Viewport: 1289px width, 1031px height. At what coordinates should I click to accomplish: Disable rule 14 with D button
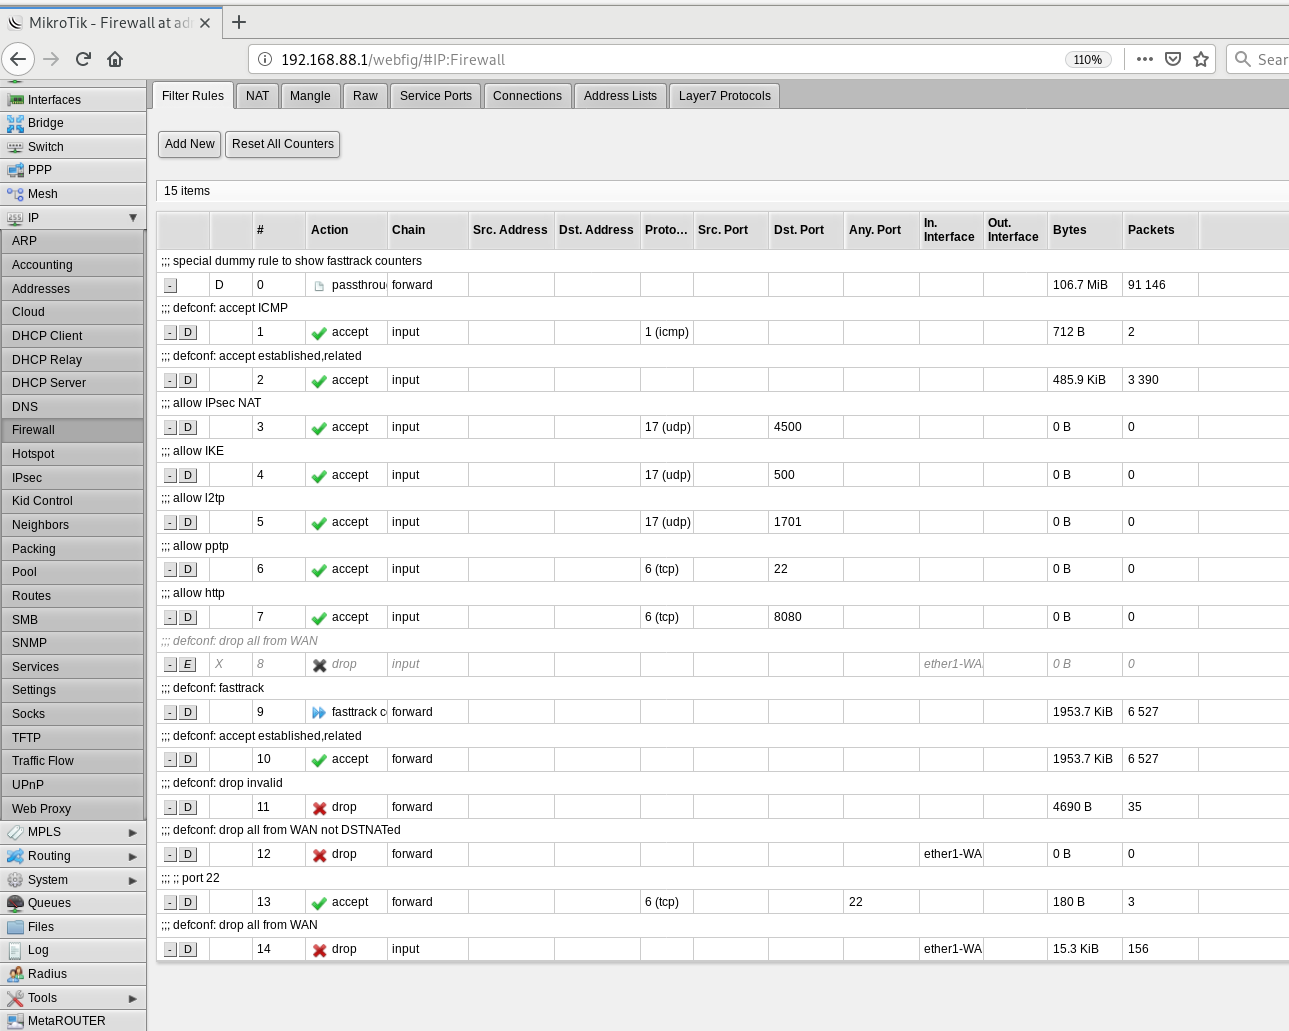188,950
